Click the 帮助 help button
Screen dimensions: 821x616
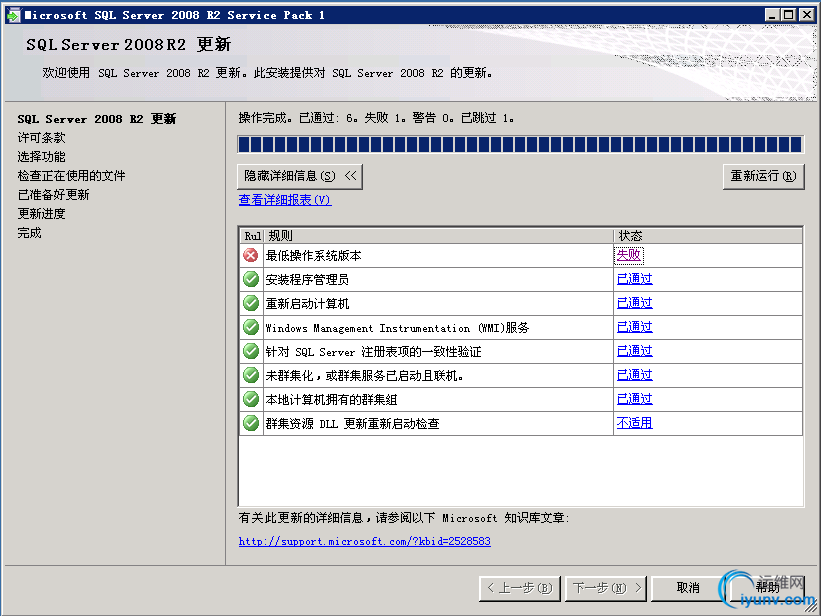coord(768,588)
